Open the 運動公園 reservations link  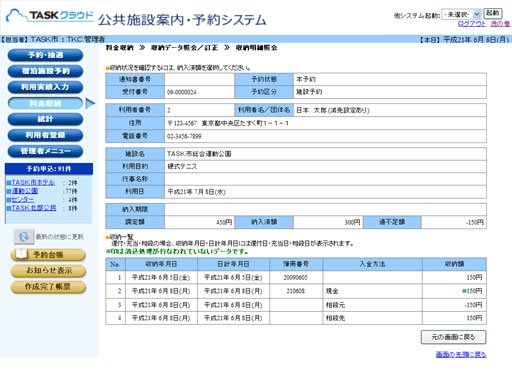[x=25, y=191]
